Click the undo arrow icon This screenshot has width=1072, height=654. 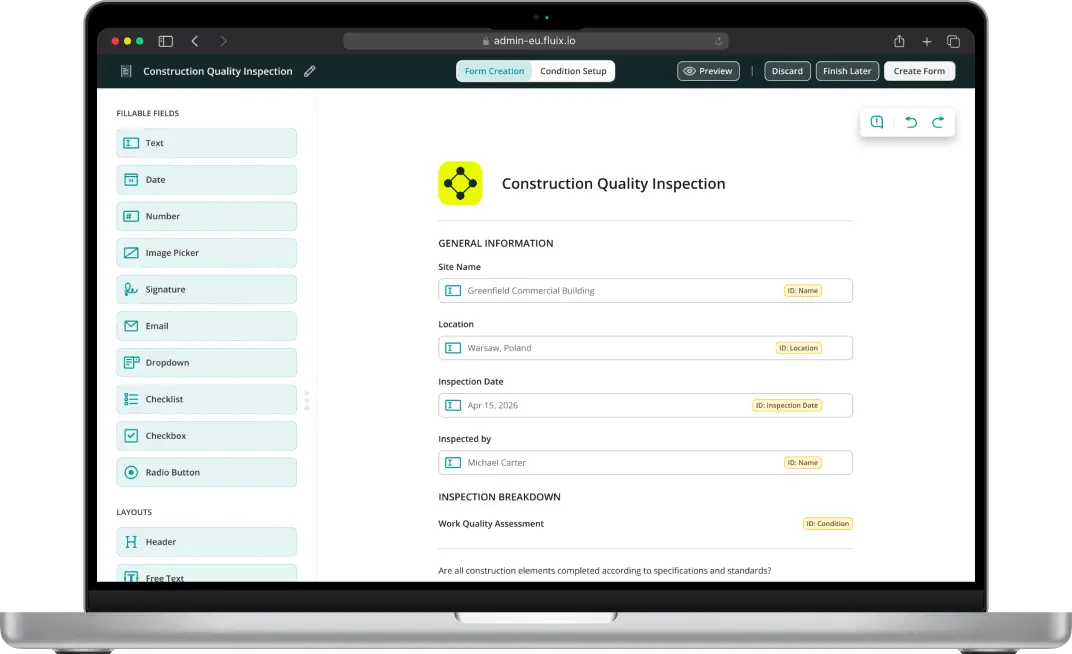910,122
